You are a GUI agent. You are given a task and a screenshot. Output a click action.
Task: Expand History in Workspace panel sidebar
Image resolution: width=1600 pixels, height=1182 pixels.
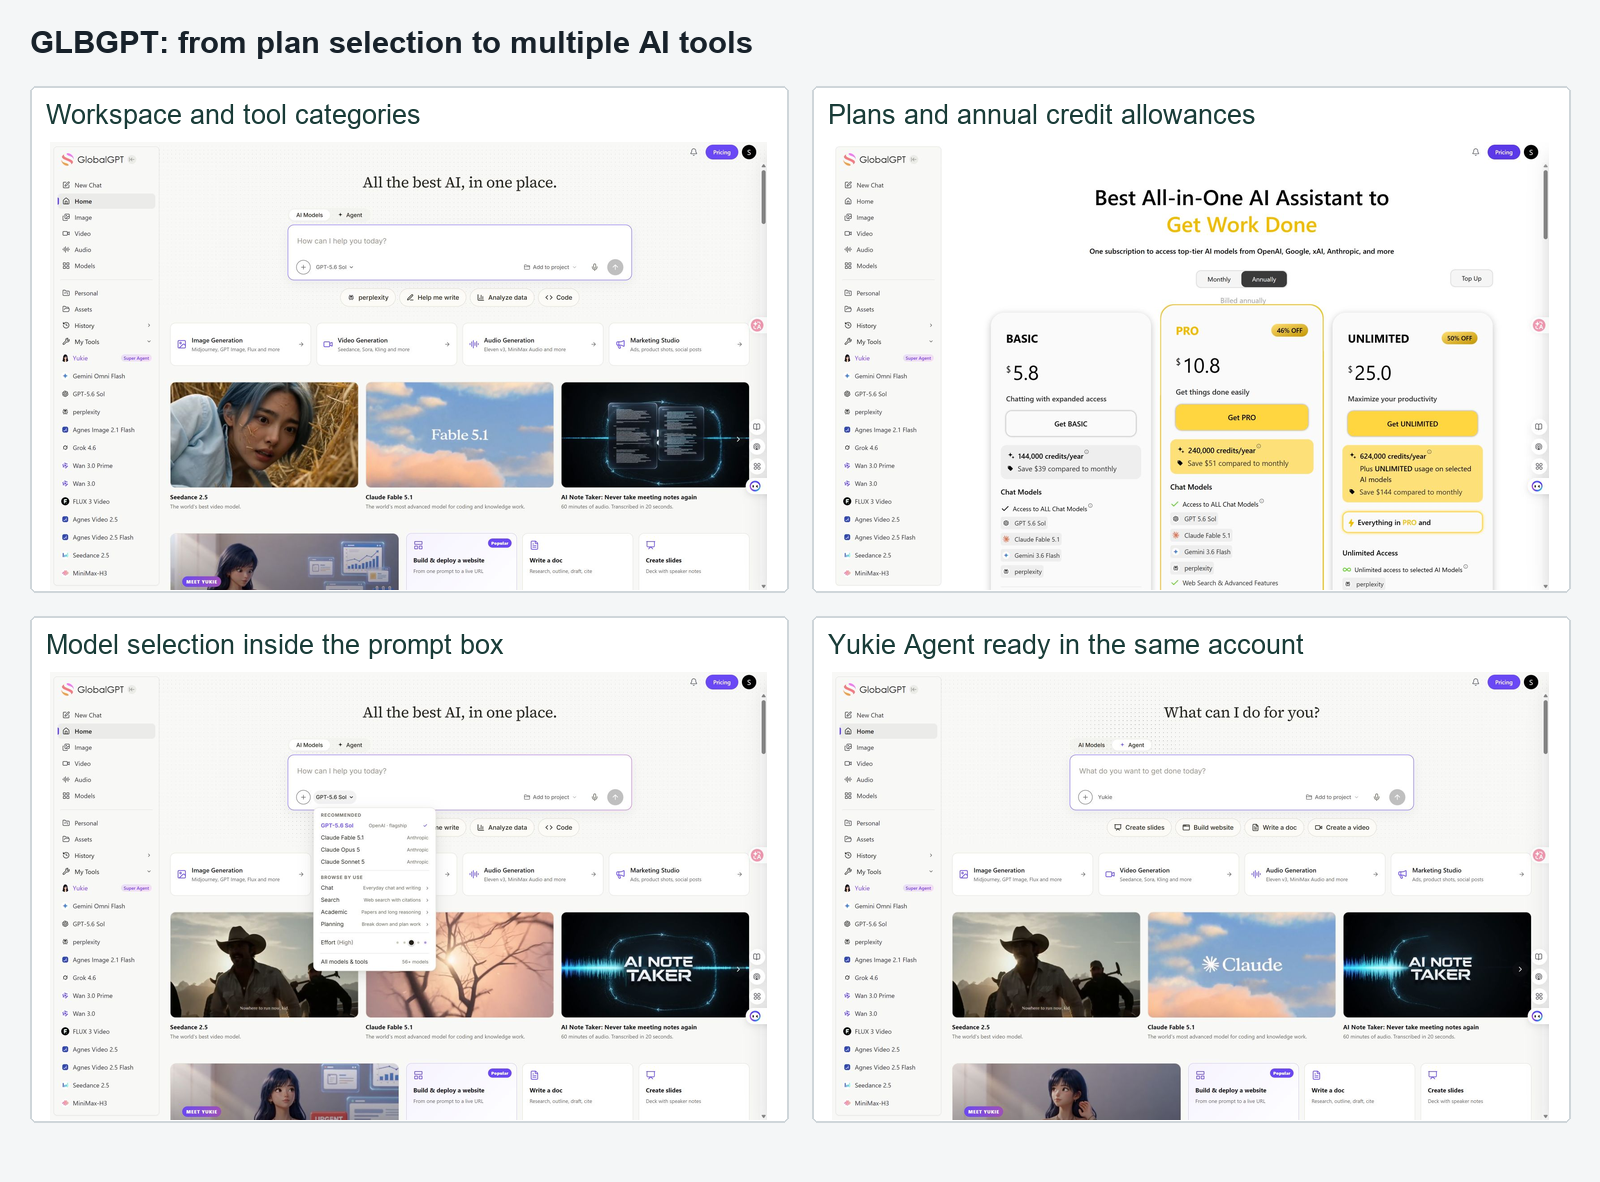(x=106, y=325)
